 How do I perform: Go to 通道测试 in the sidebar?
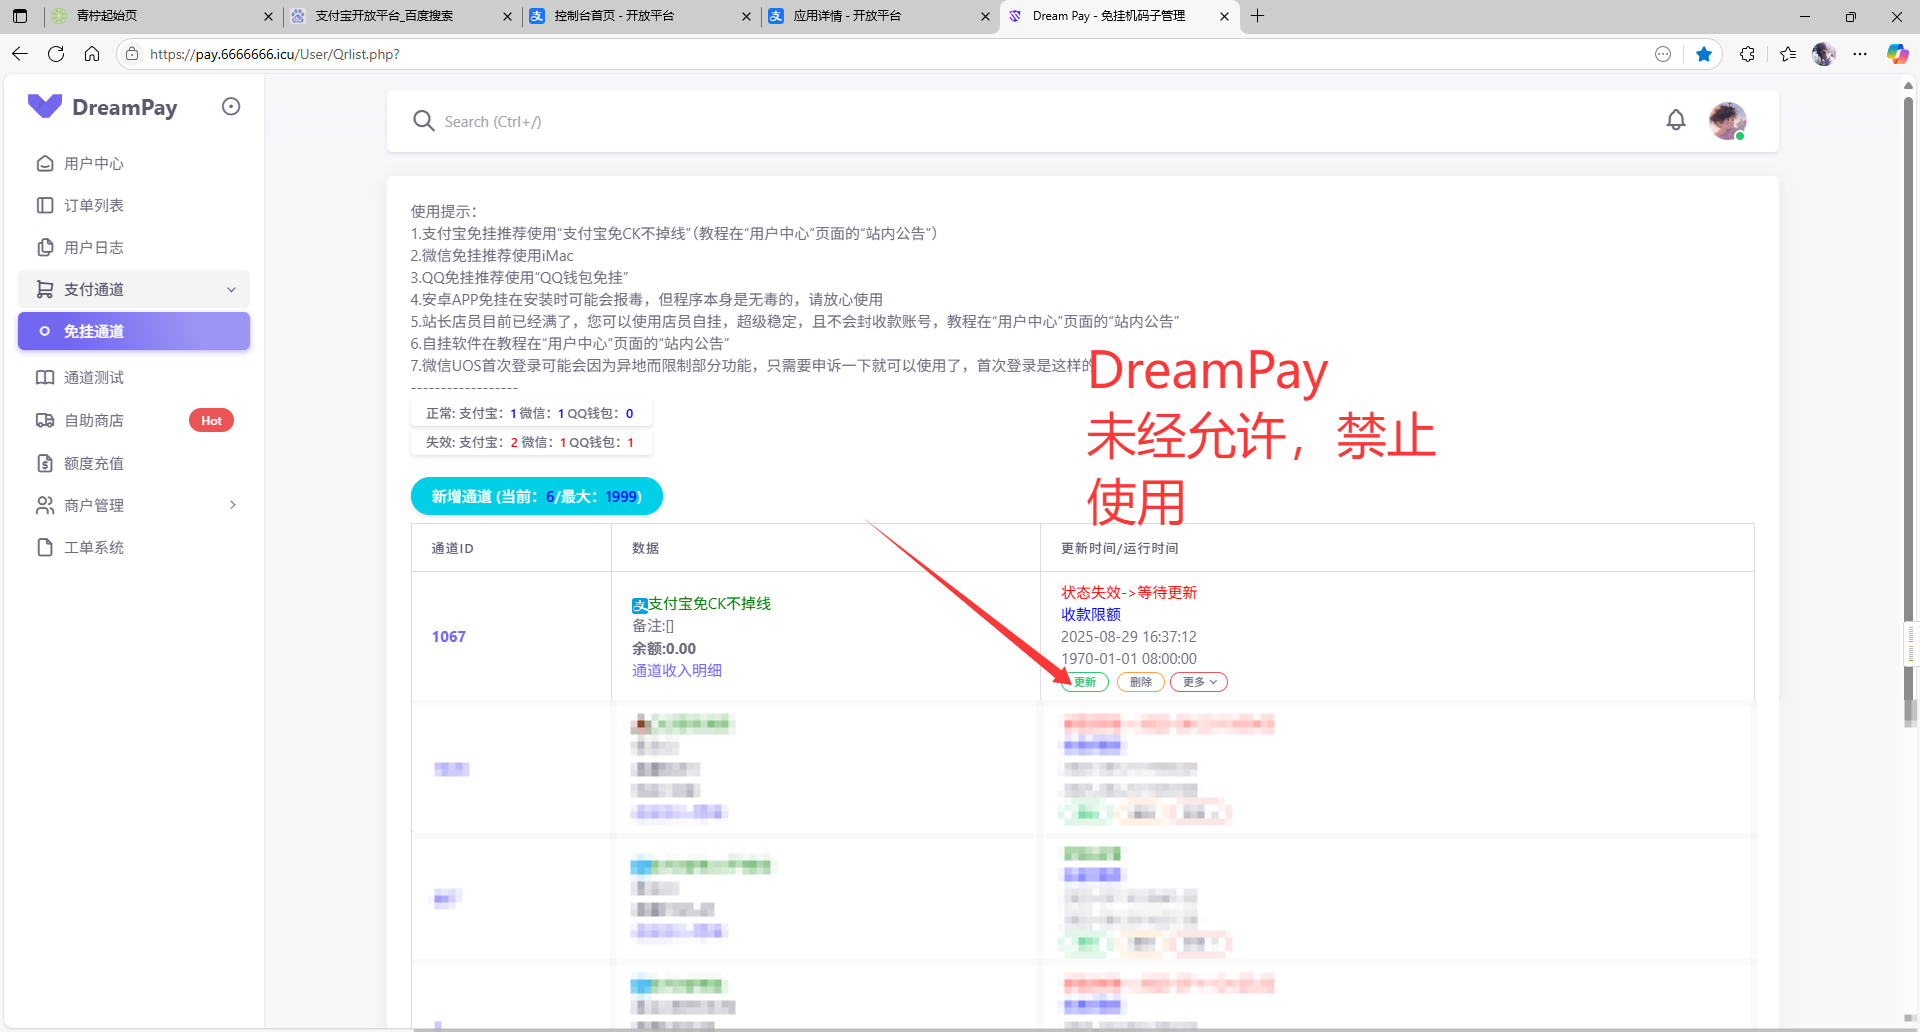[94, 377]
